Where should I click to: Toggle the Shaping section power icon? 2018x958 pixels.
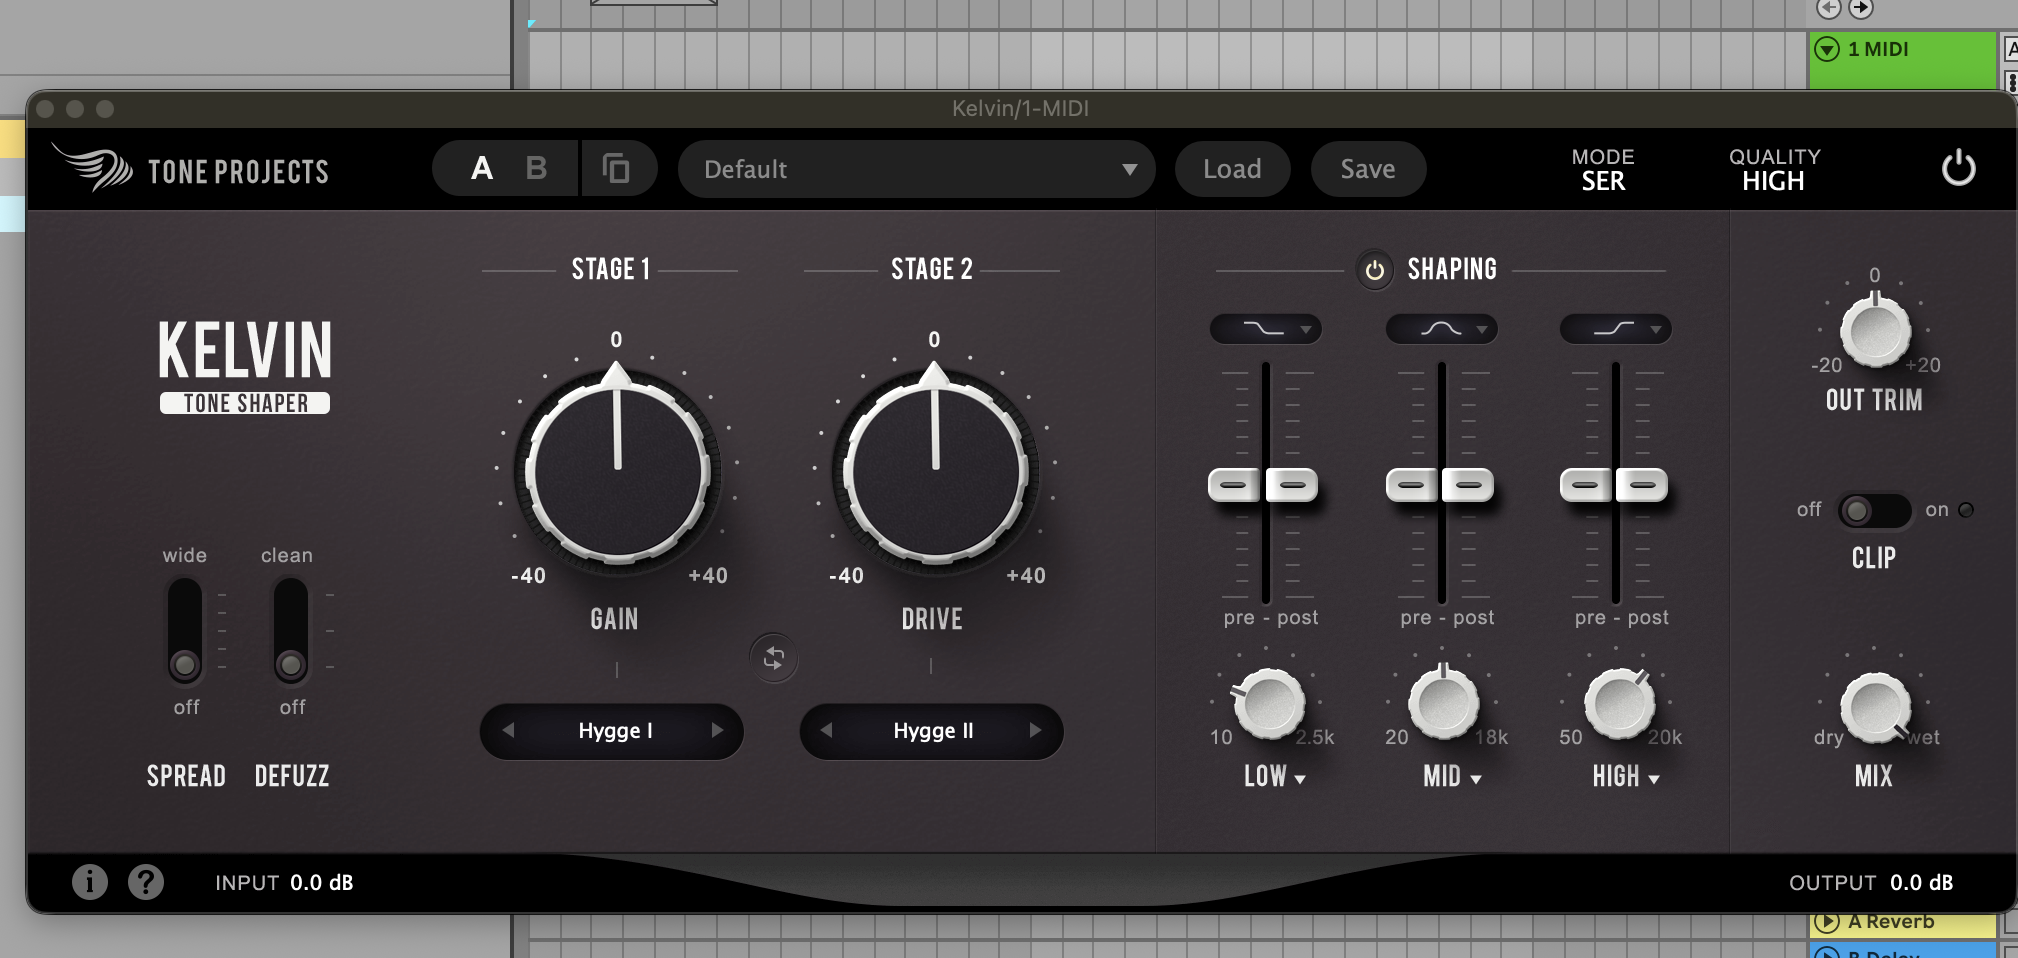pyautogui.click(x=1375, y=269)
